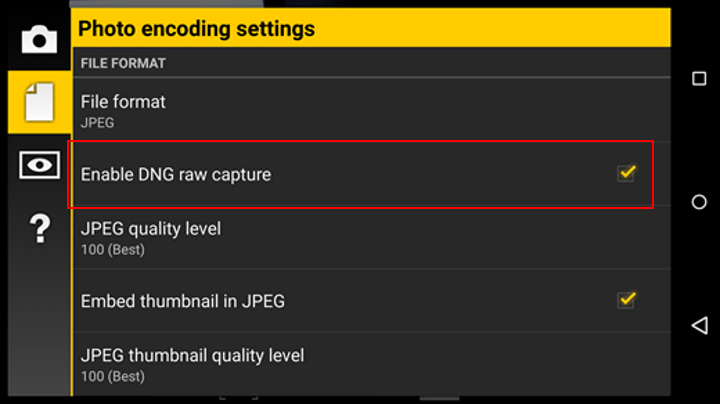Open the camera settings sidebar icon
Image resolution: width=720 pixels, height=404 pixels.
39,39
